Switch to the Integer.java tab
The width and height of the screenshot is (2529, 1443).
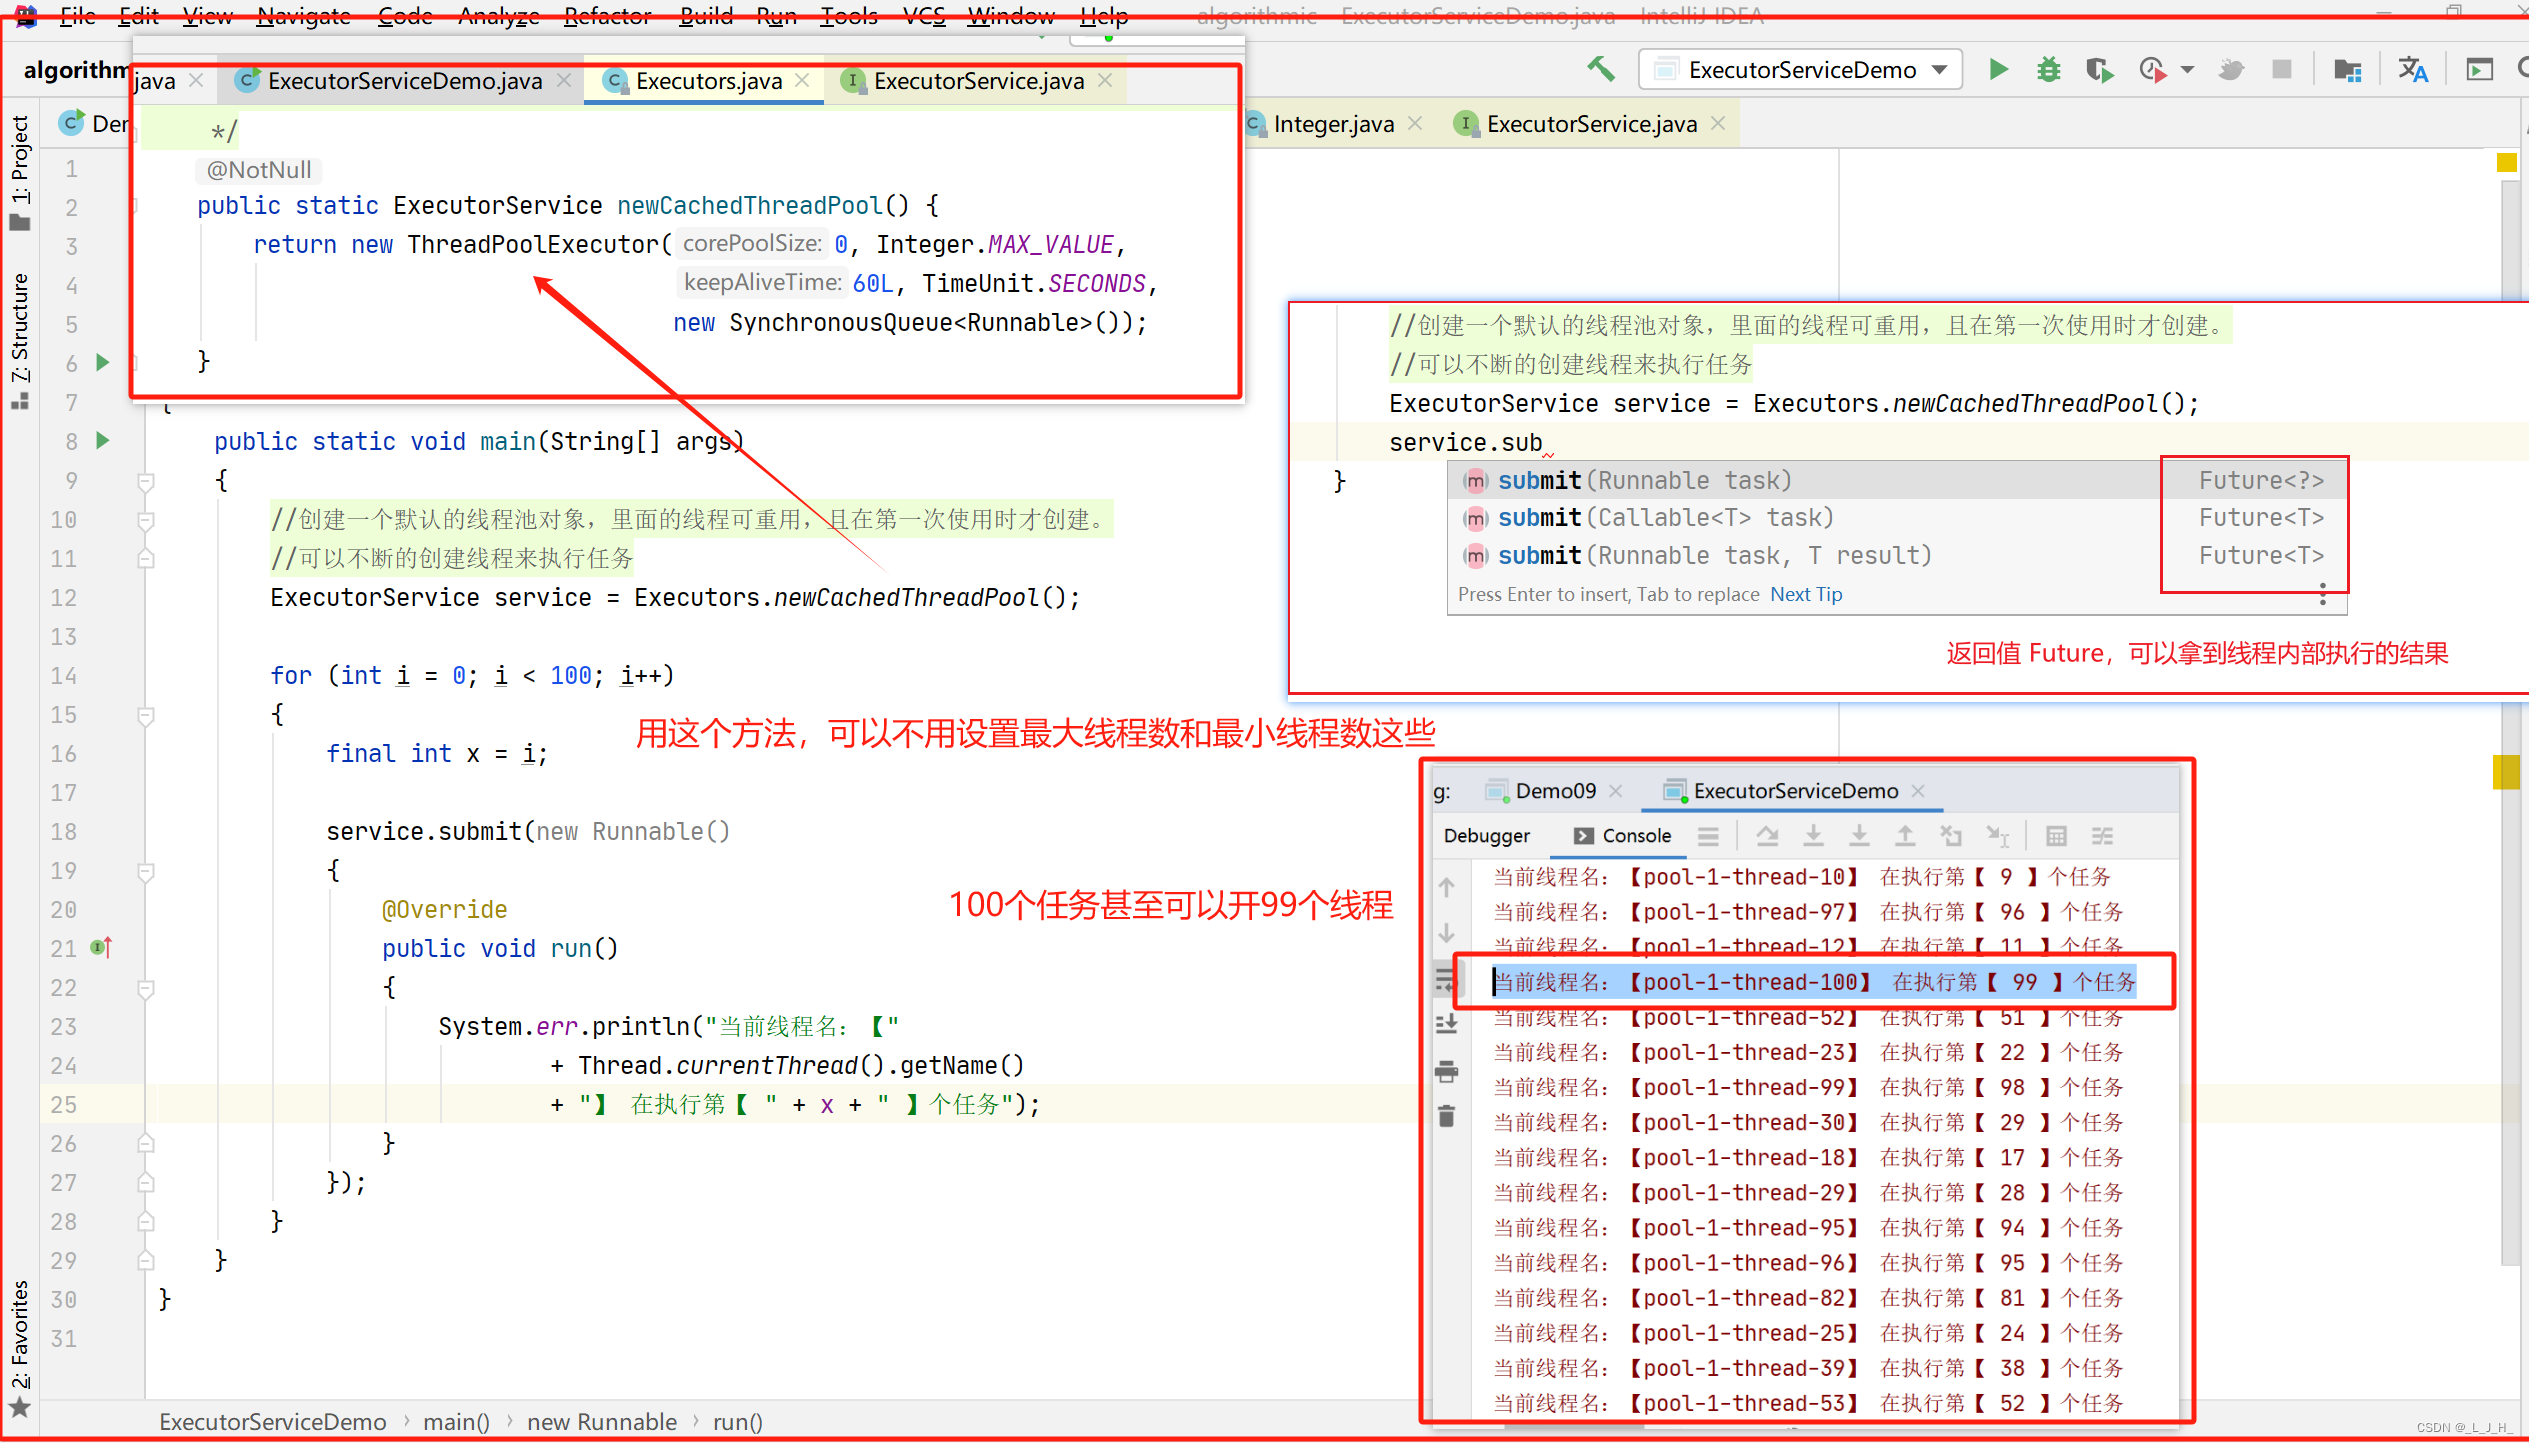pos(1333,124)
